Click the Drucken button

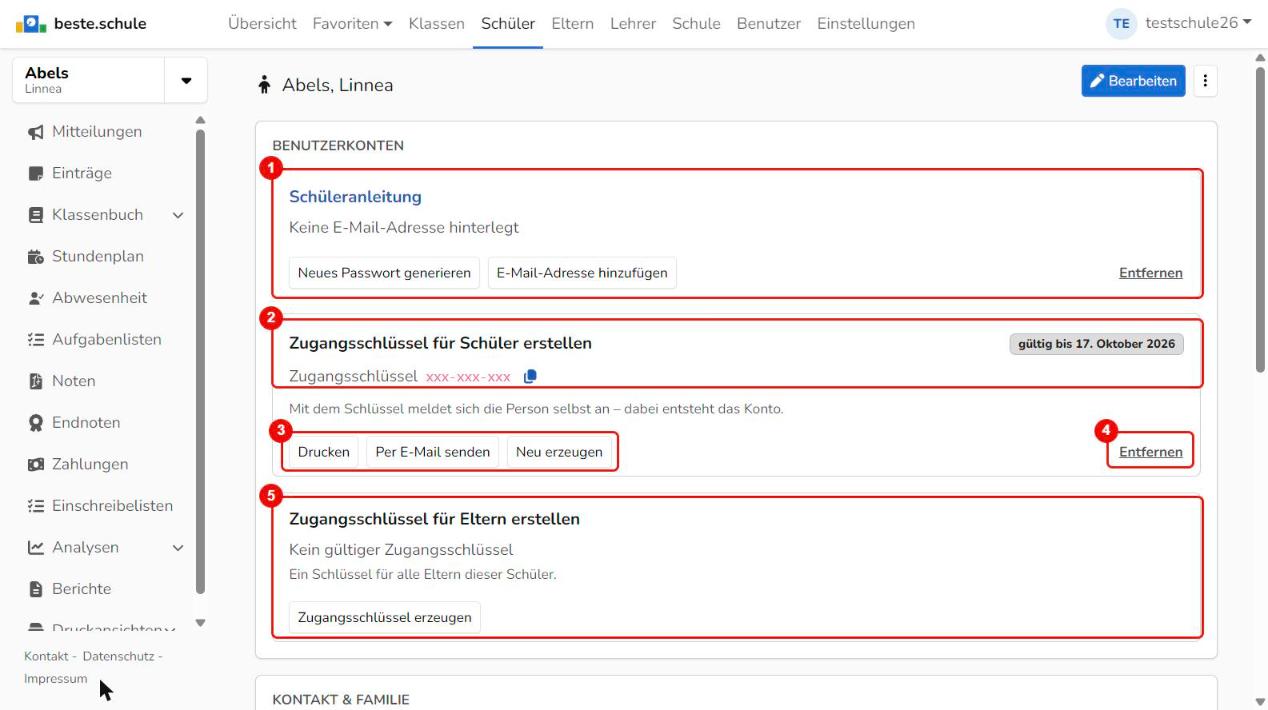click(324, 452)
